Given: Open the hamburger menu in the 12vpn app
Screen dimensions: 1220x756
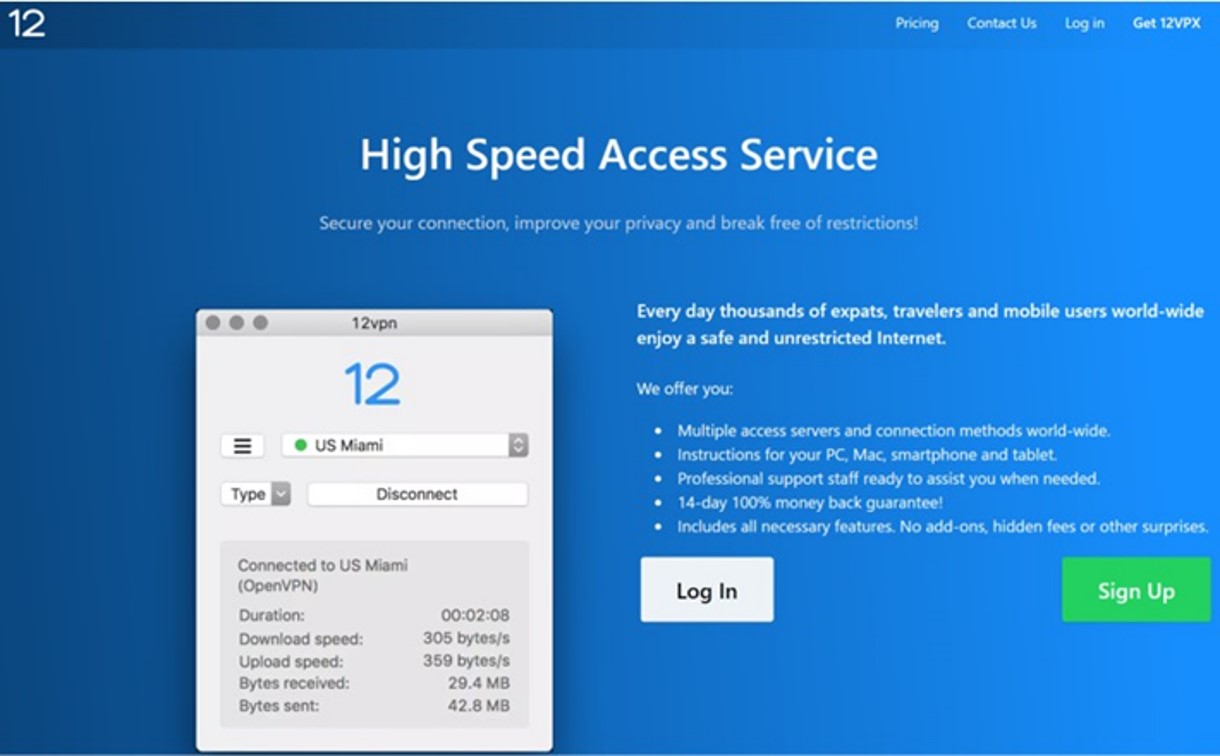Looking at the screenshot, I should [242, 446].
